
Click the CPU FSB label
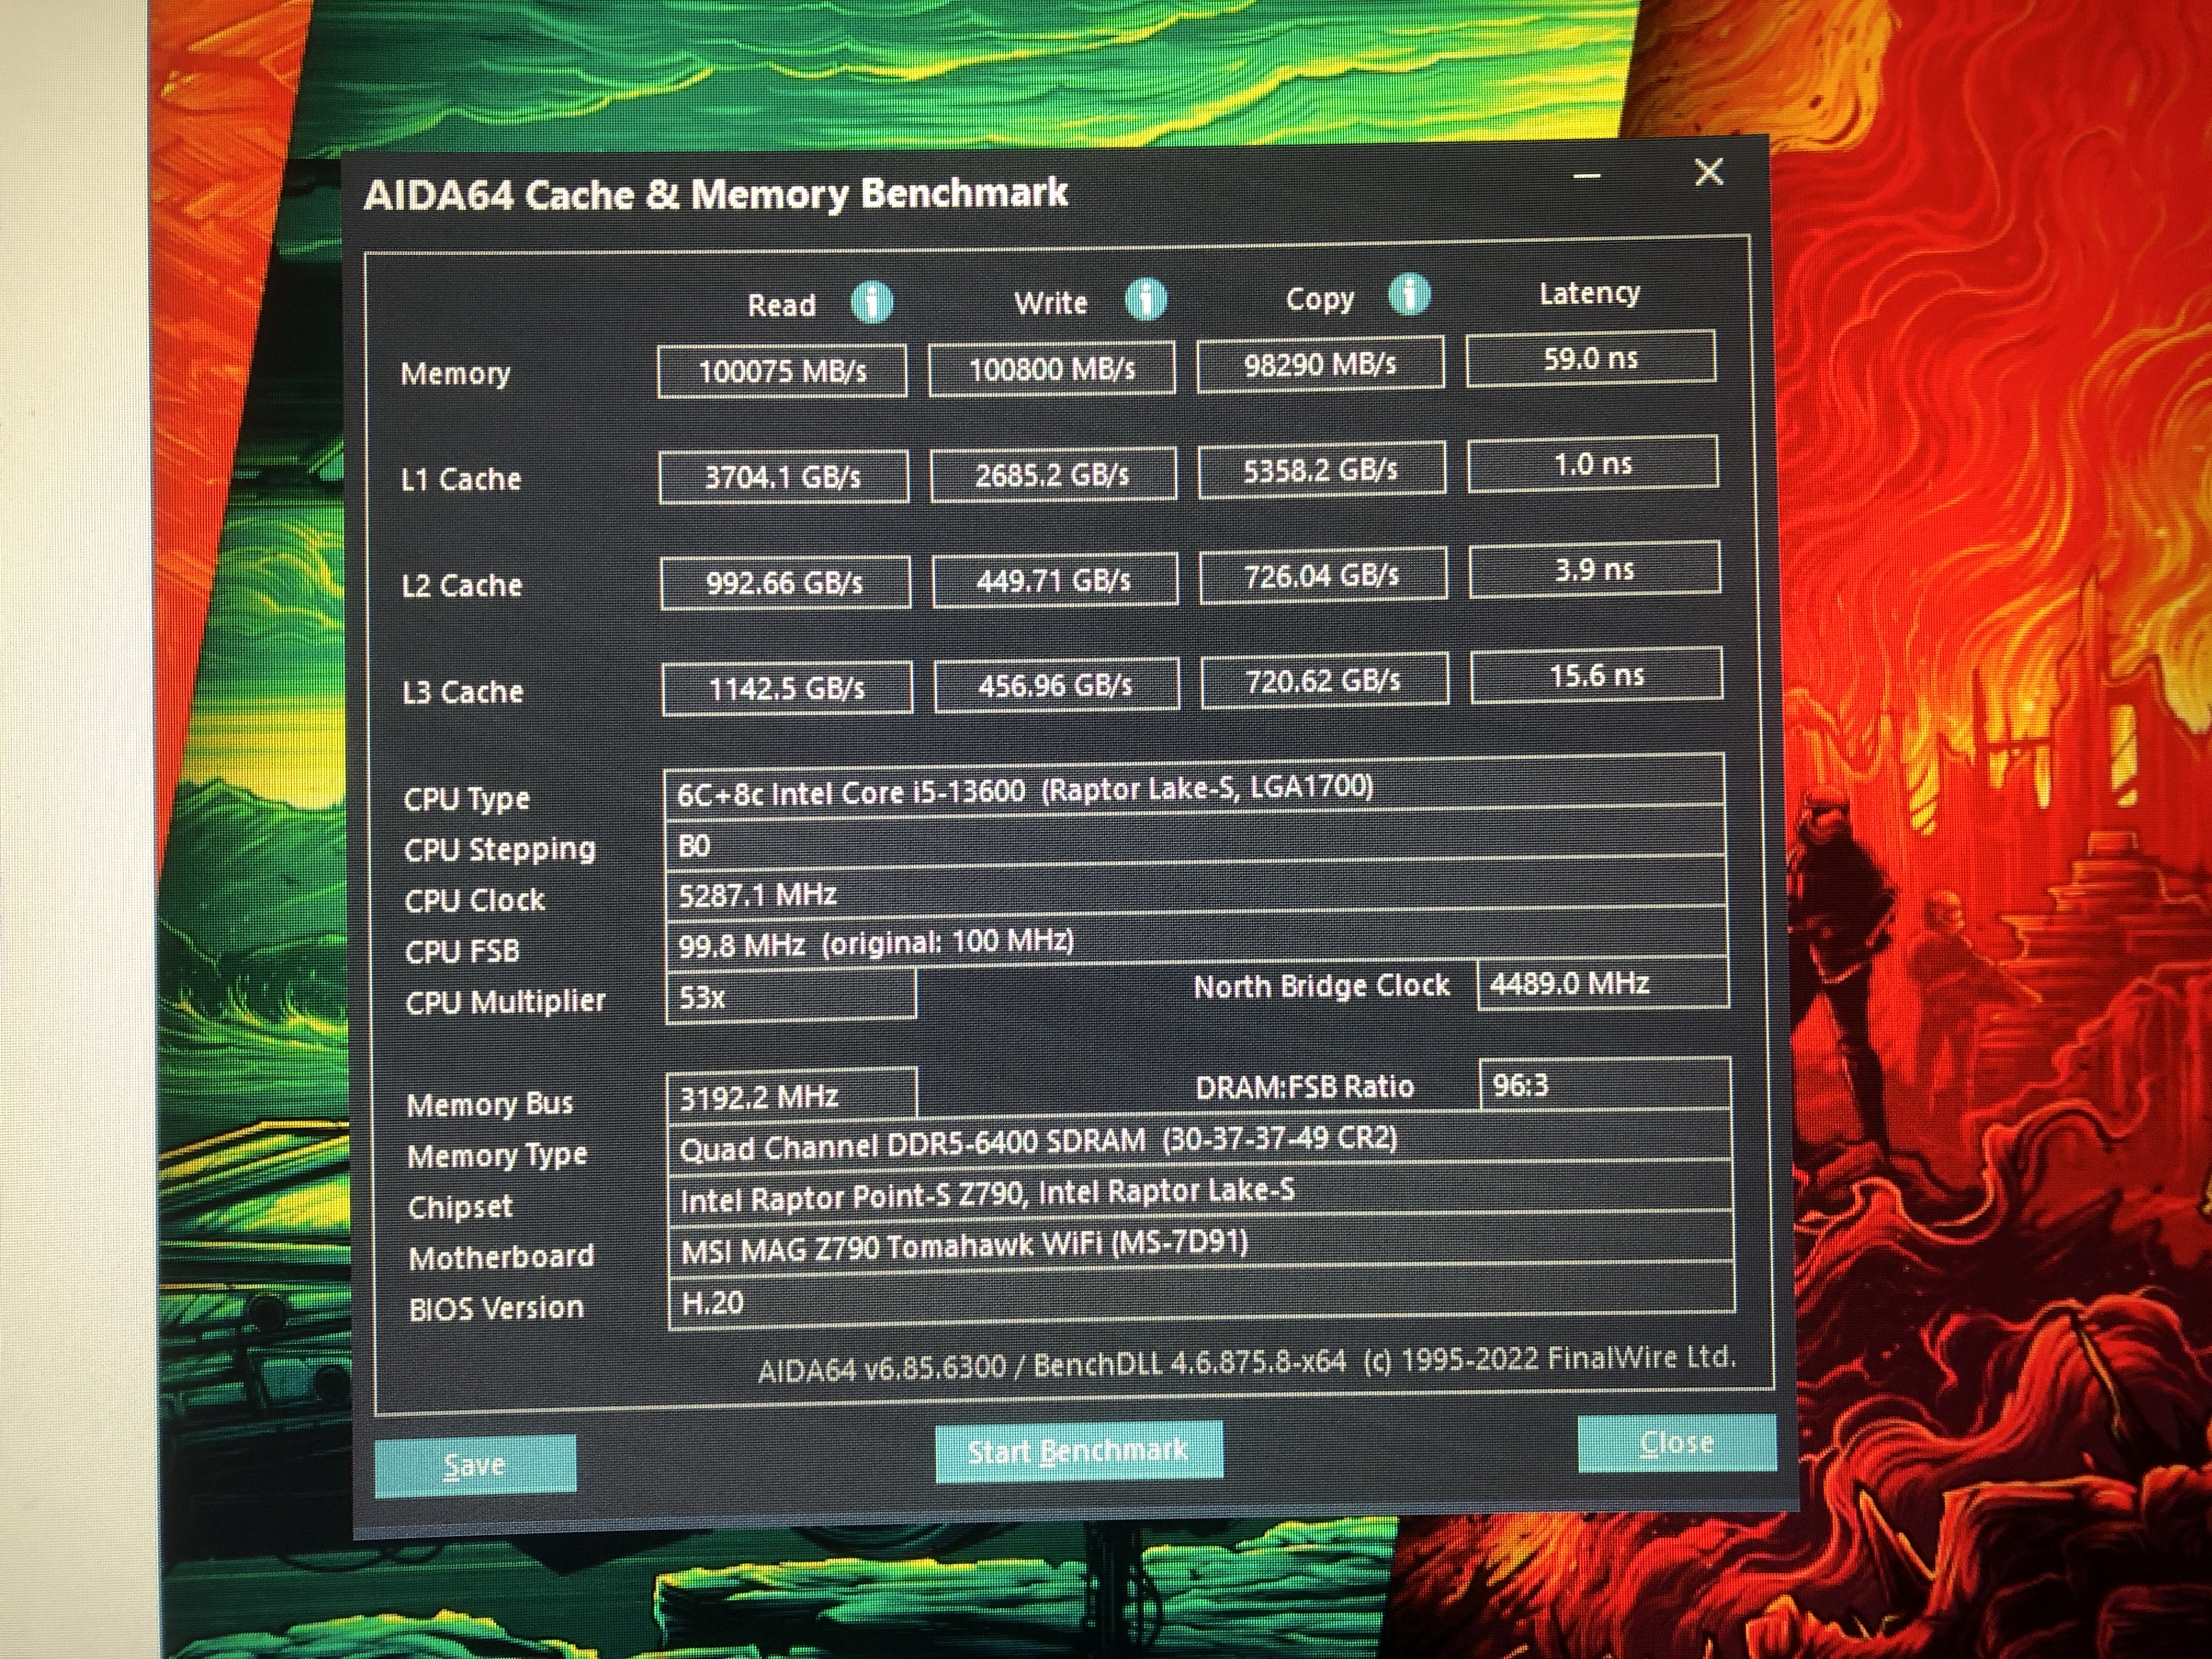point(462,951)
